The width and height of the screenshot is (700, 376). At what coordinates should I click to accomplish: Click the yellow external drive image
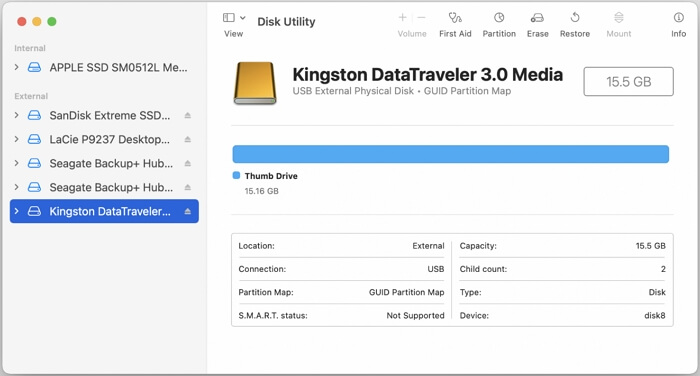pyautogui.click(x=255, y=83)
